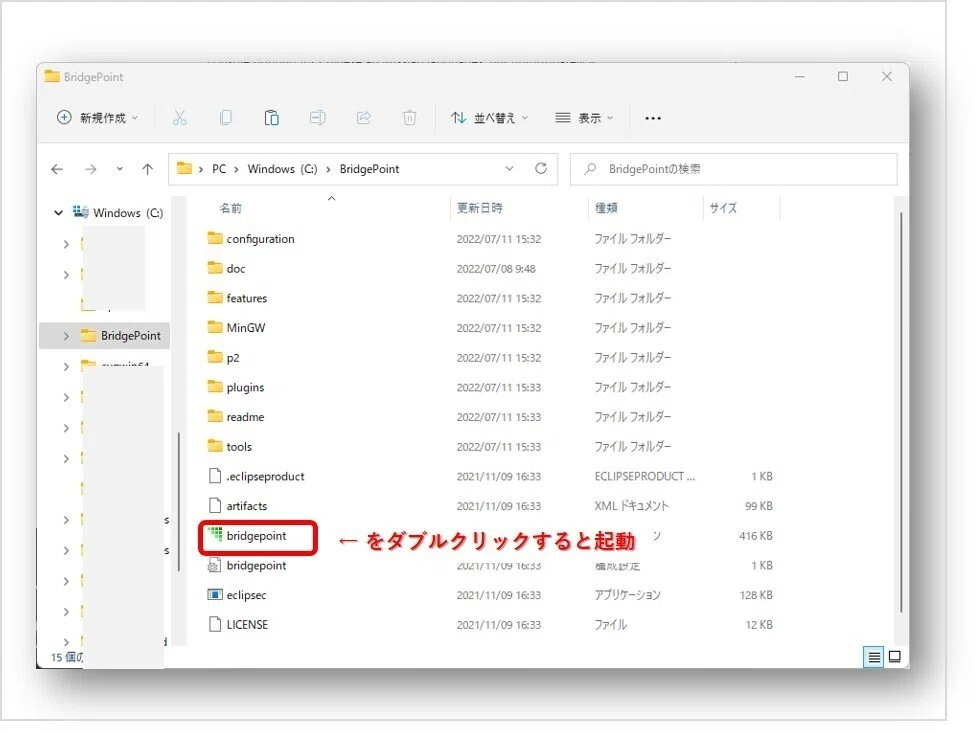
Task: Open the 並べ替え sort dropdown
Action: pos(489,118)
